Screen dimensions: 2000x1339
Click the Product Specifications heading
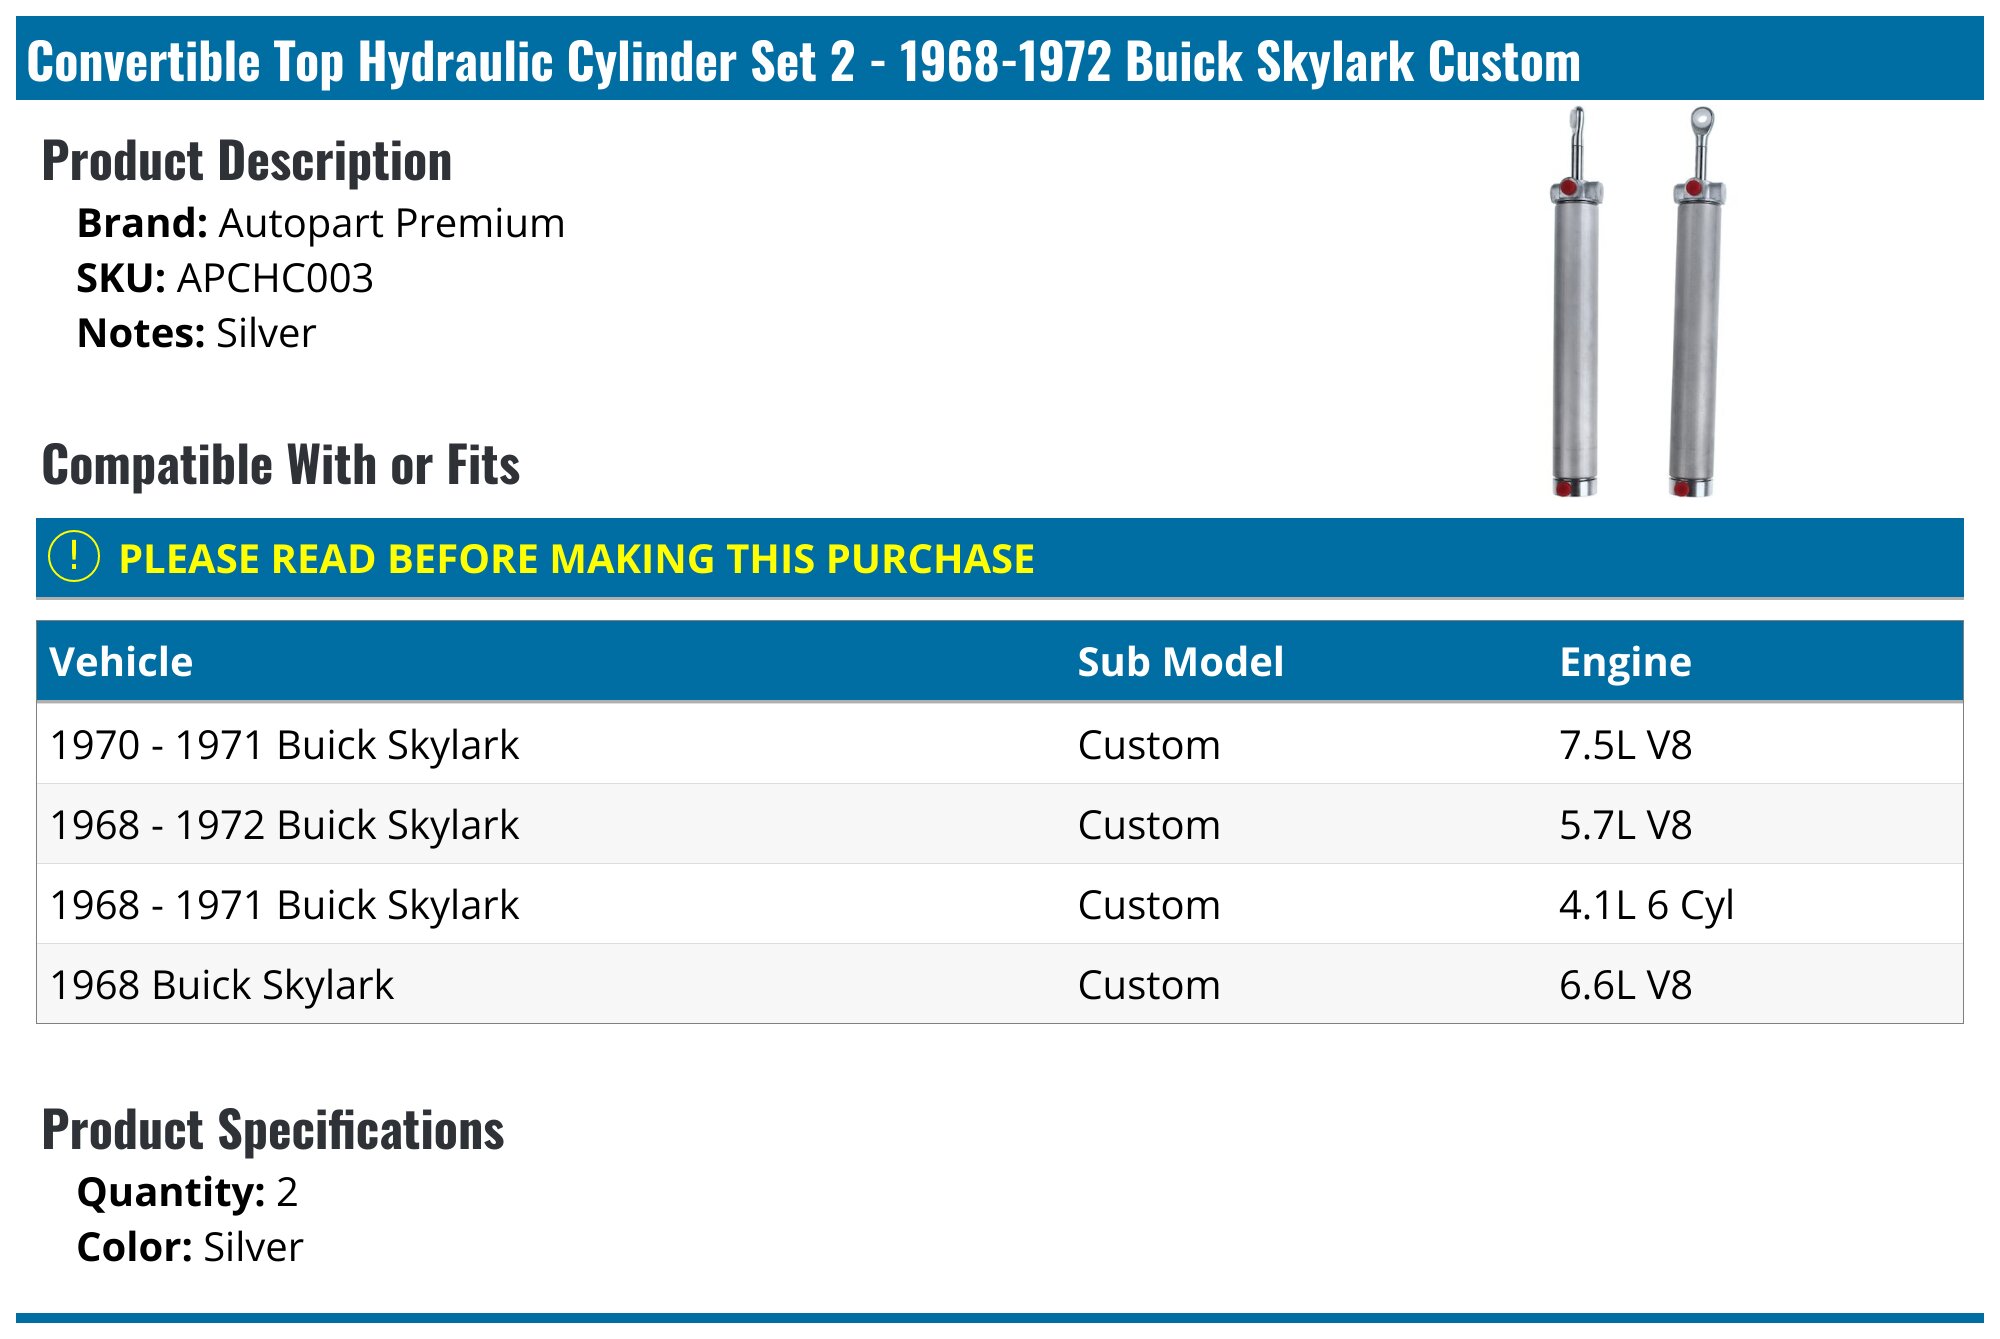(x=273, y=1130)
